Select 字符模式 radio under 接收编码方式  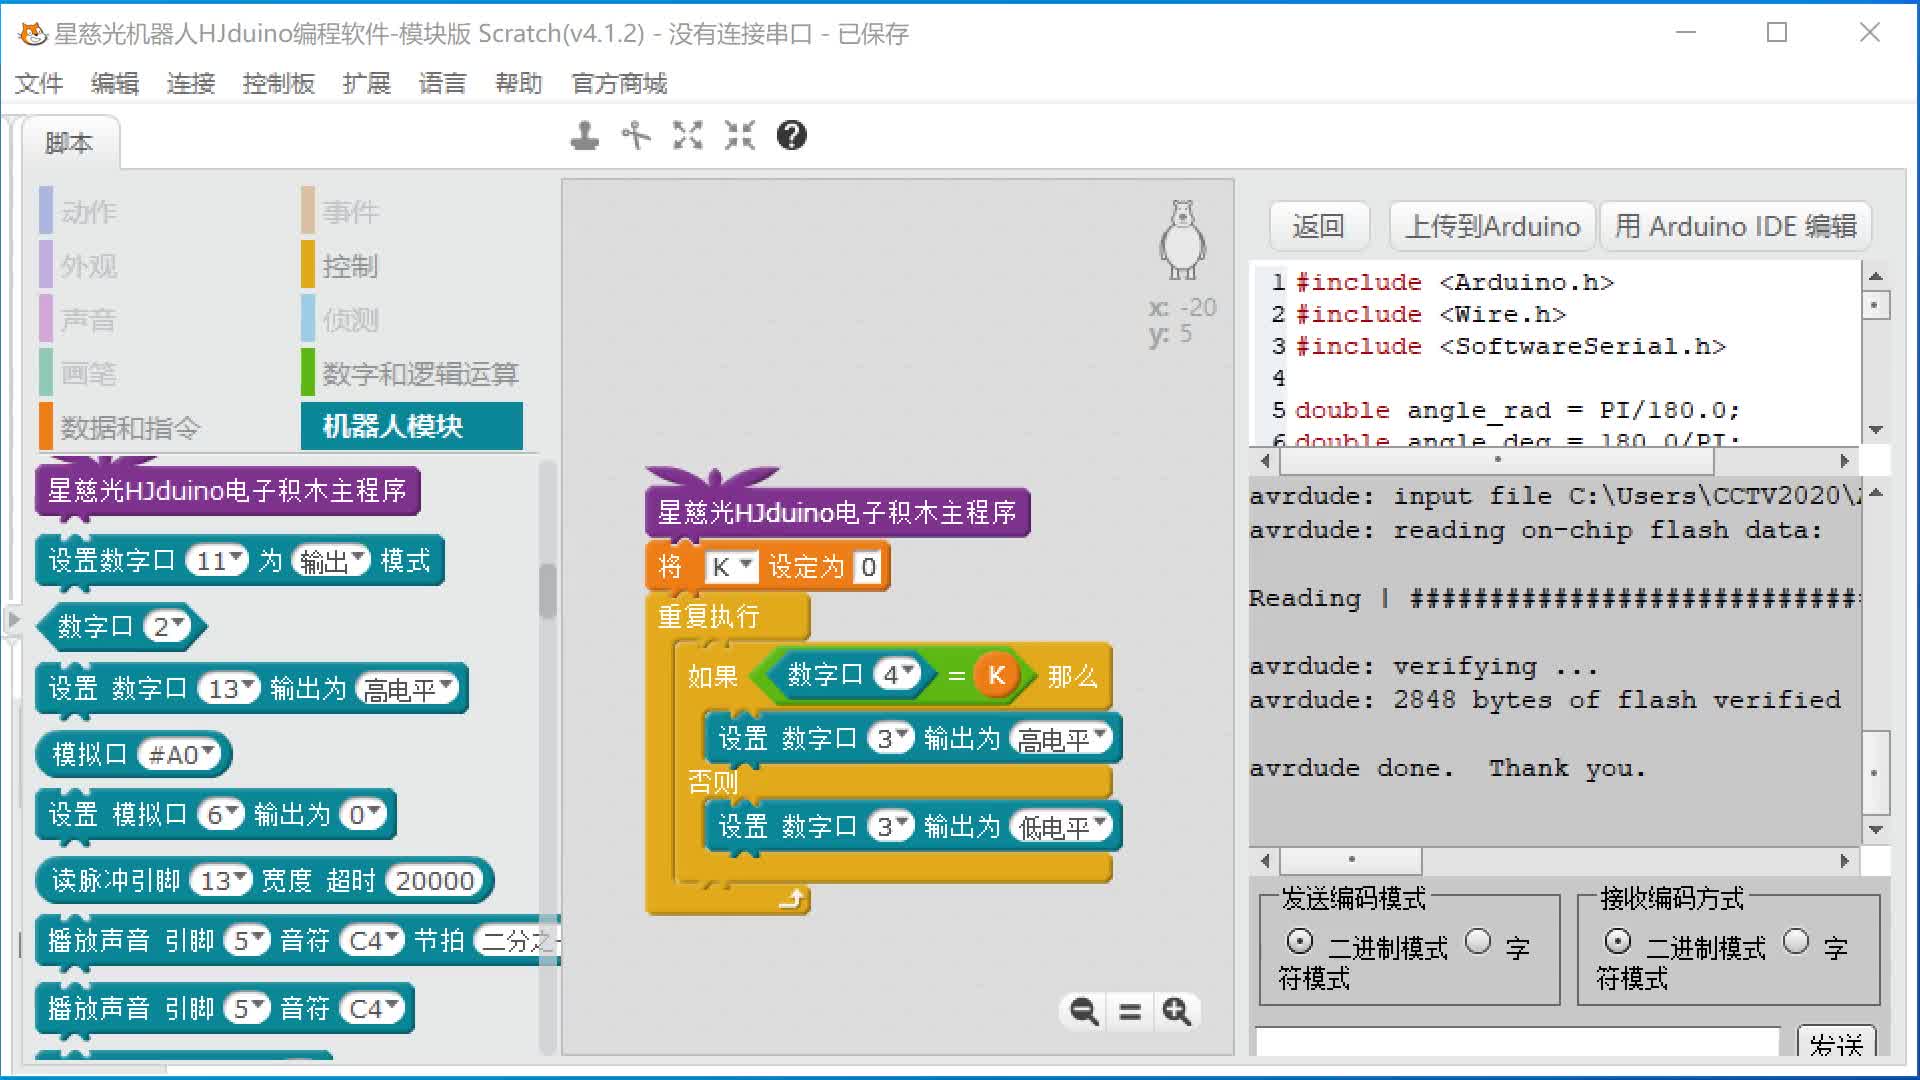click(1797, 942)
